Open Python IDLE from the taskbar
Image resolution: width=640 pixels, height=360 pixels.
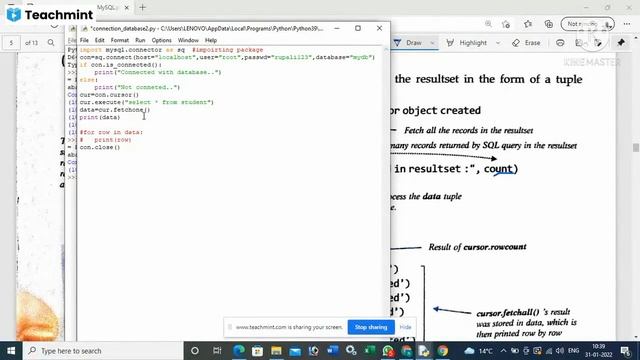(424, 351)
